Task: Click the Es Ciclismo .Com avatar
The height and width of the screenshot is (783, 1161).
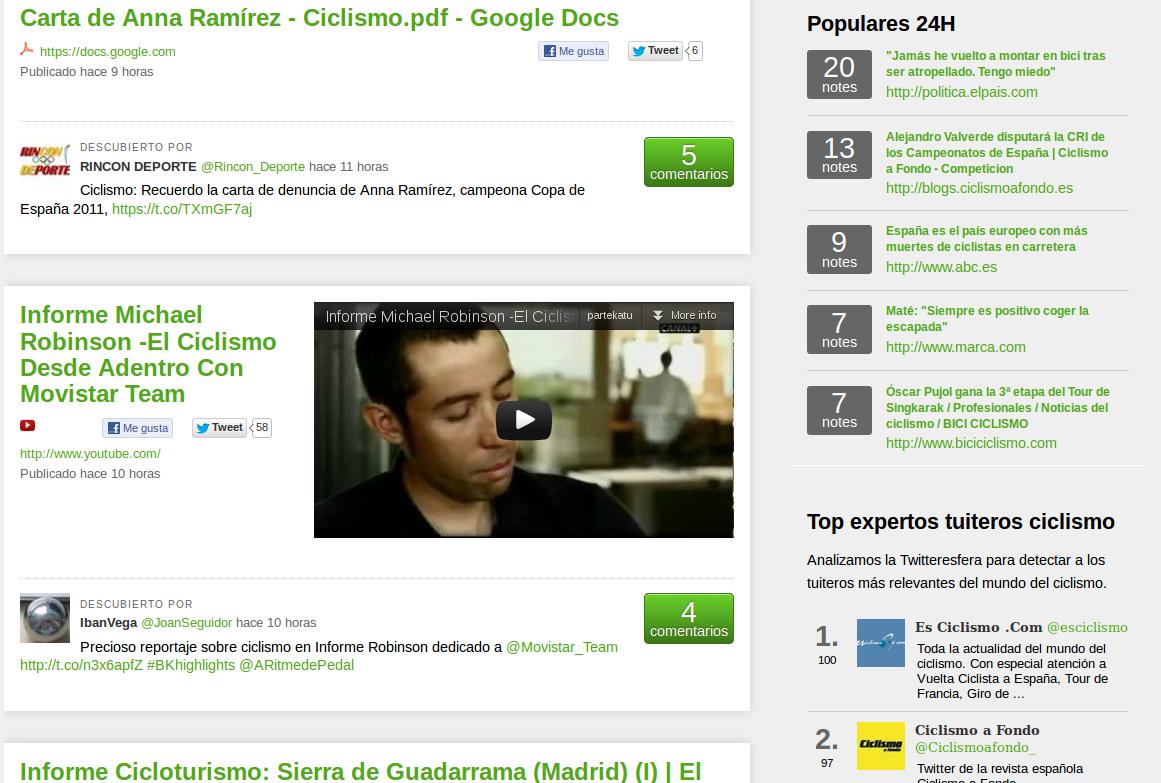Action: [880, 643]
